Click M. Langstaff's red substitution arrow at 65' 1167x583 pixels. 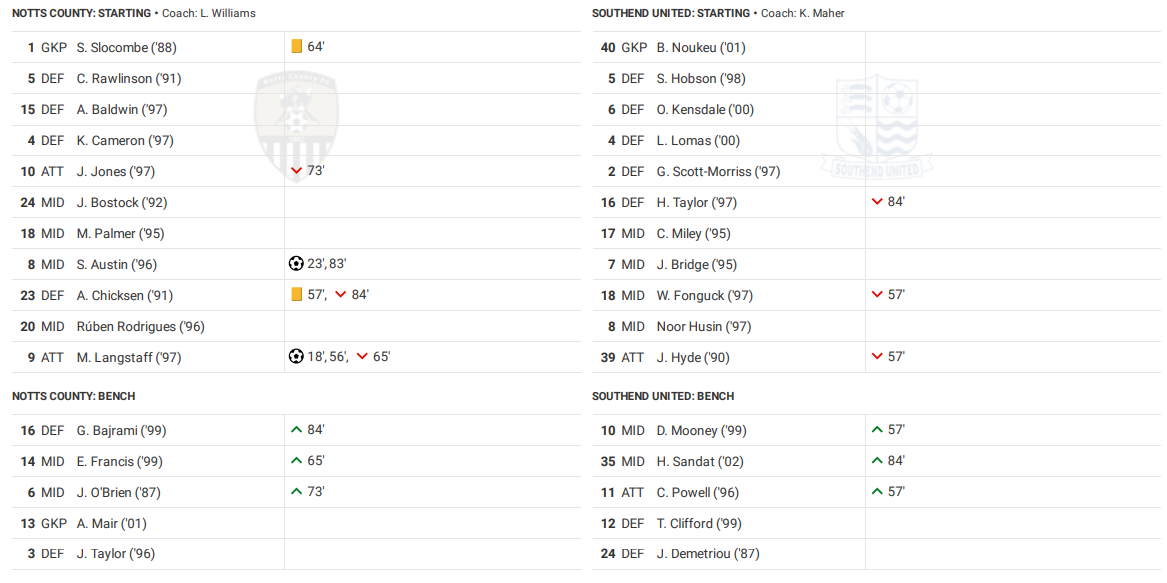click(x=362, y=357)
